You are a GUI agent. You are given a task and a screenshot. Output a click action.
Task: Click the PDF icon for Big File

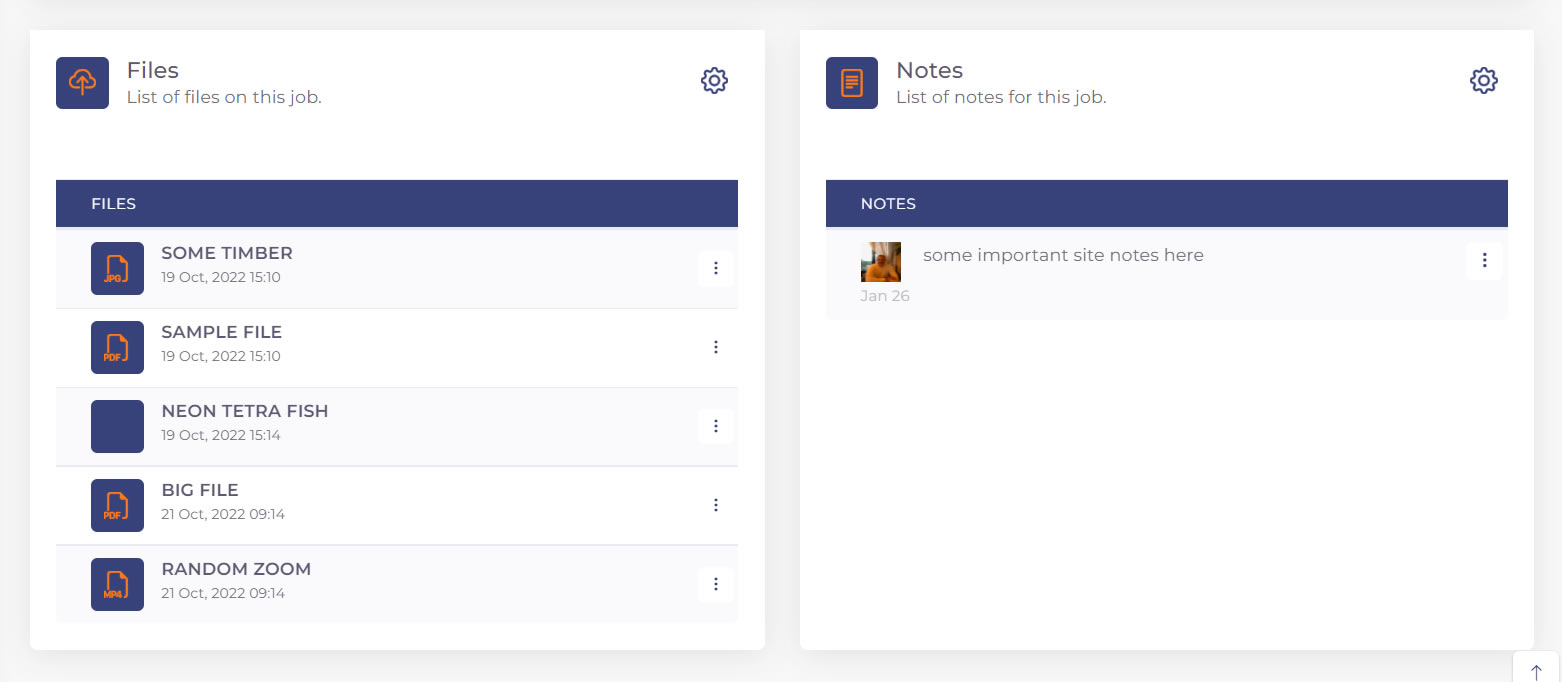point(117,505)
